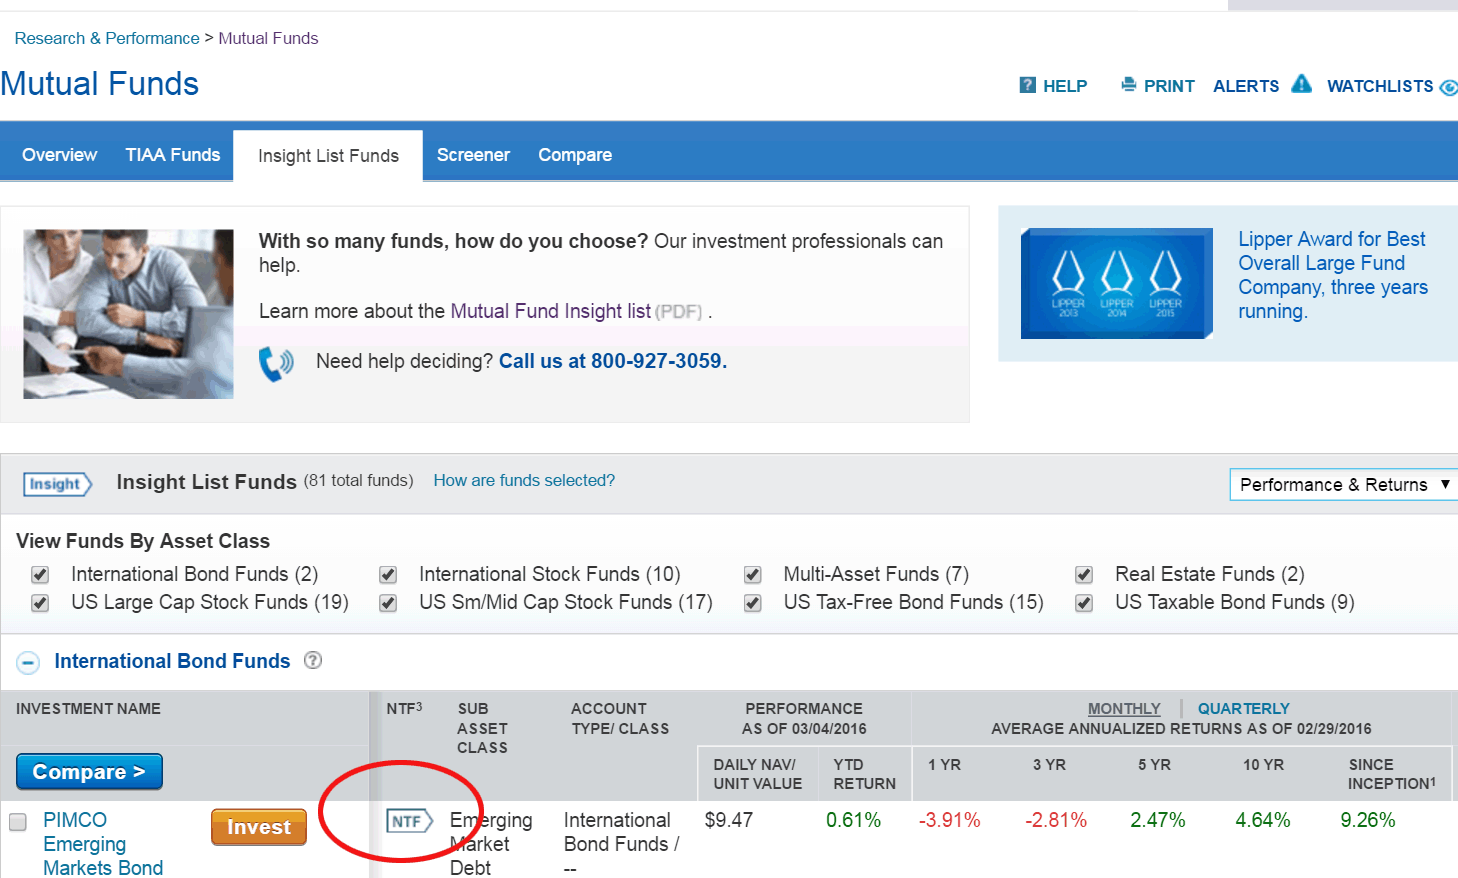Switch returns view to Monthly
Screen dimensions: 1458x878
1124,709
